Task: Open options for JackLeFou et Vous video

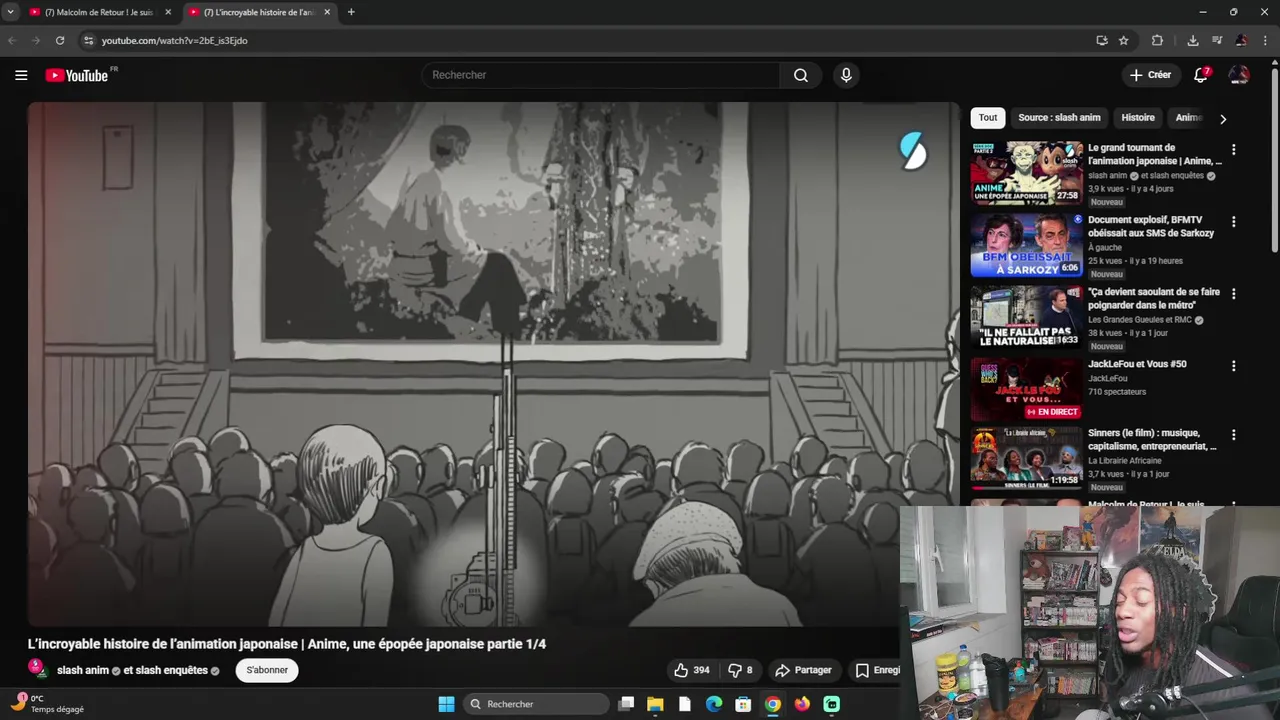Action: pyautogui.click(x=1233, y=365)
